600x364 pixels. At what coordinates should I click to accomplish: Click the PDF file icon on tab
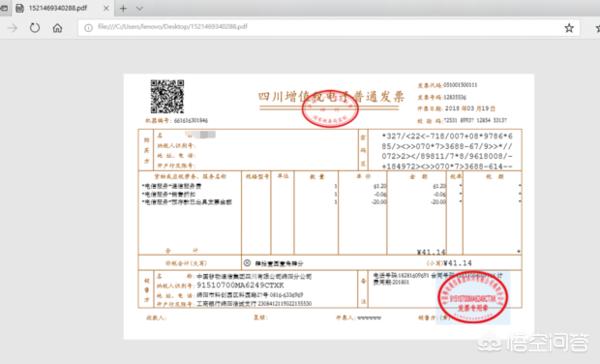pos(20,8)
